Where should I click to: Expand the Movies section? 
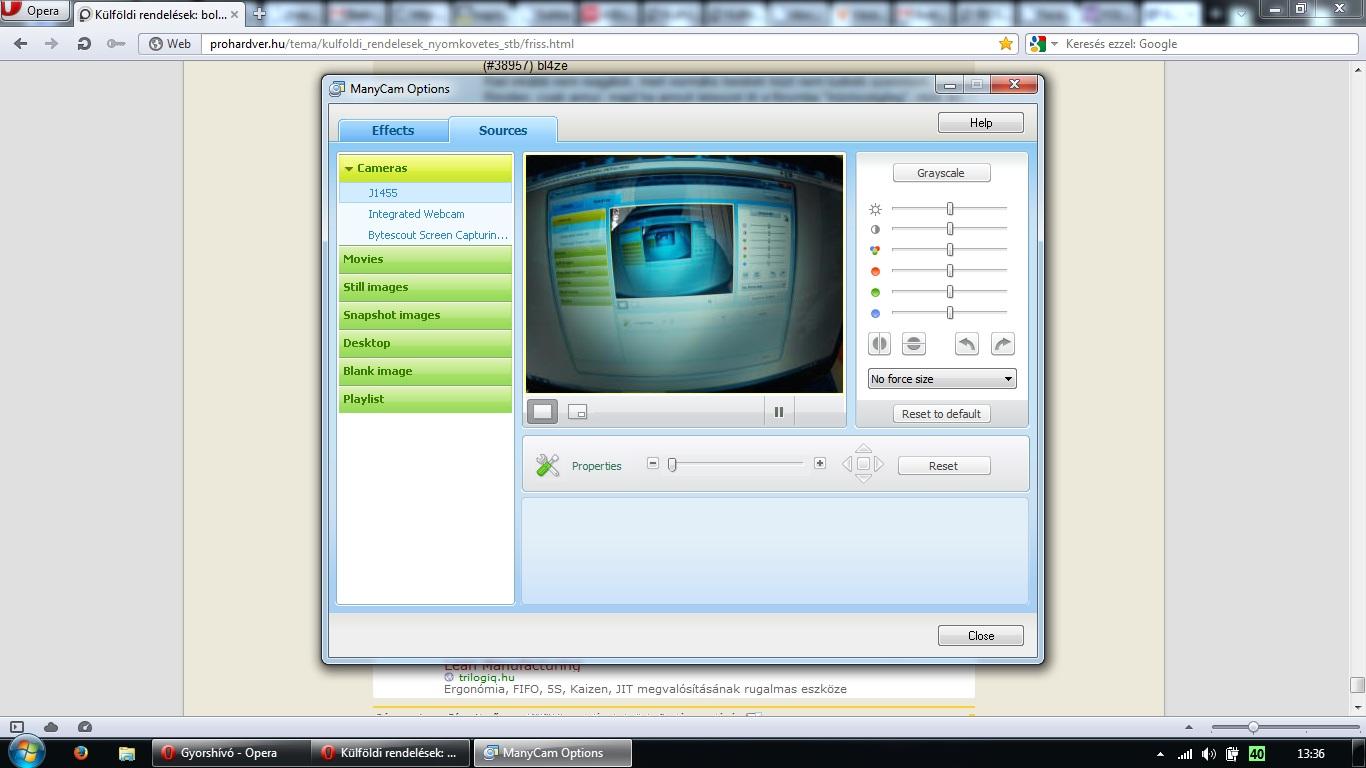(425, 259)
